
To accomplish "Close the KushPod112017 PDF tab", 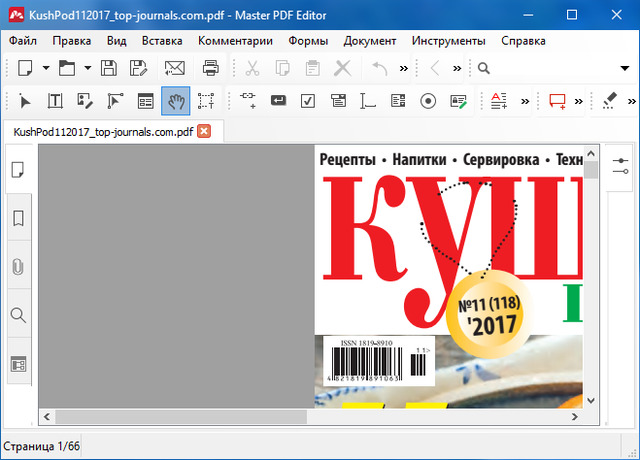I will (204, 131).
